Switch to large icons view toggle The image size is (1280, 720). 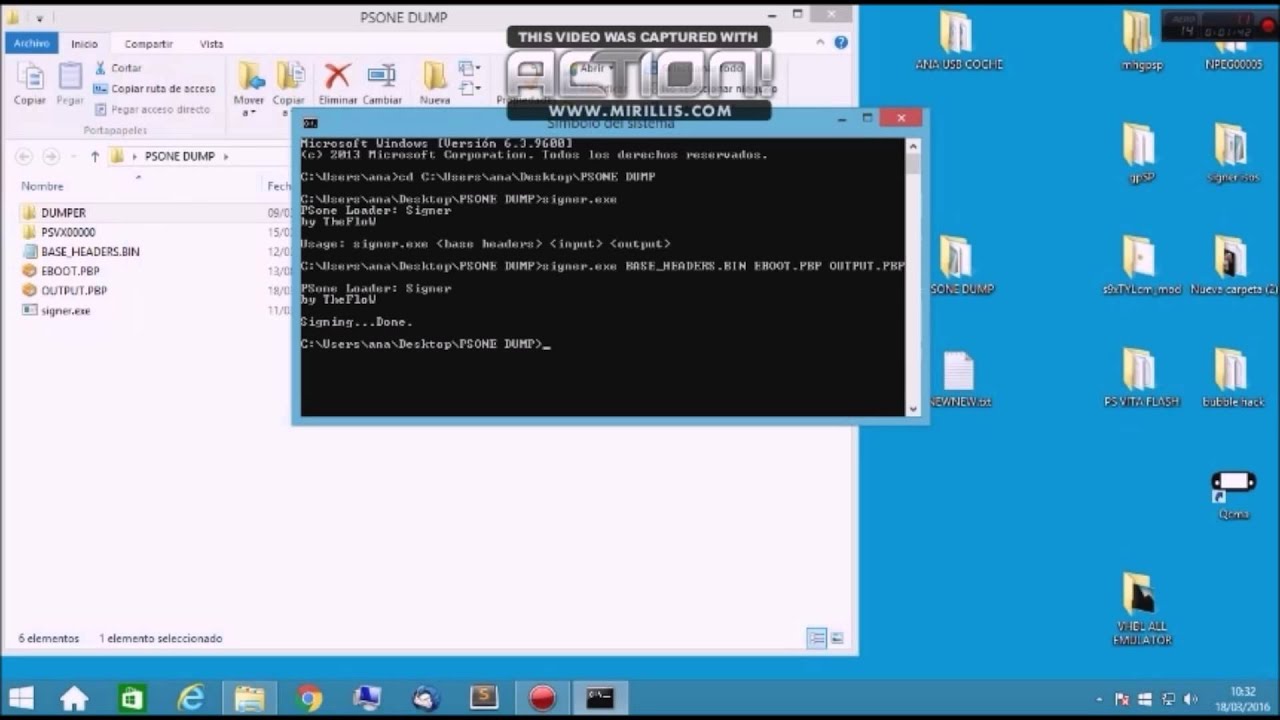[x=837, y=638]
